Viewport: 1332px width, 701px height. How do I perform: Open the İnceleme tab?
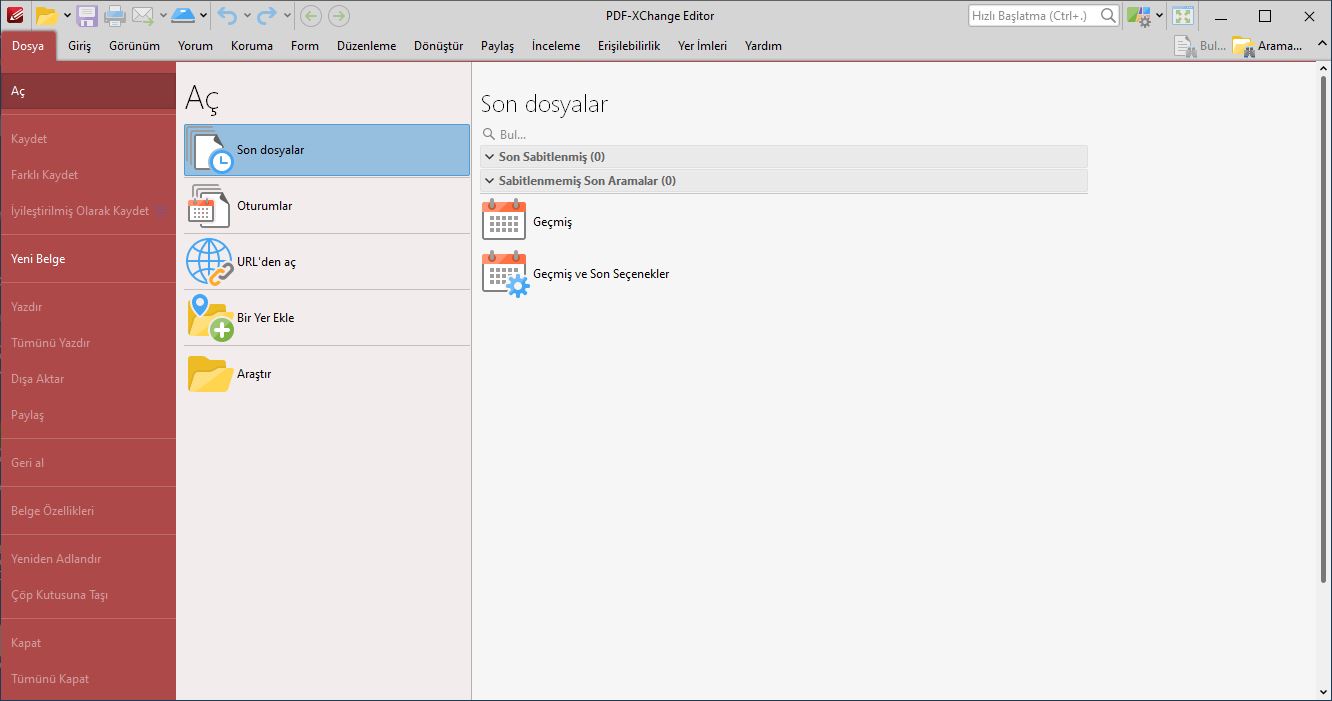pos(556,46)
